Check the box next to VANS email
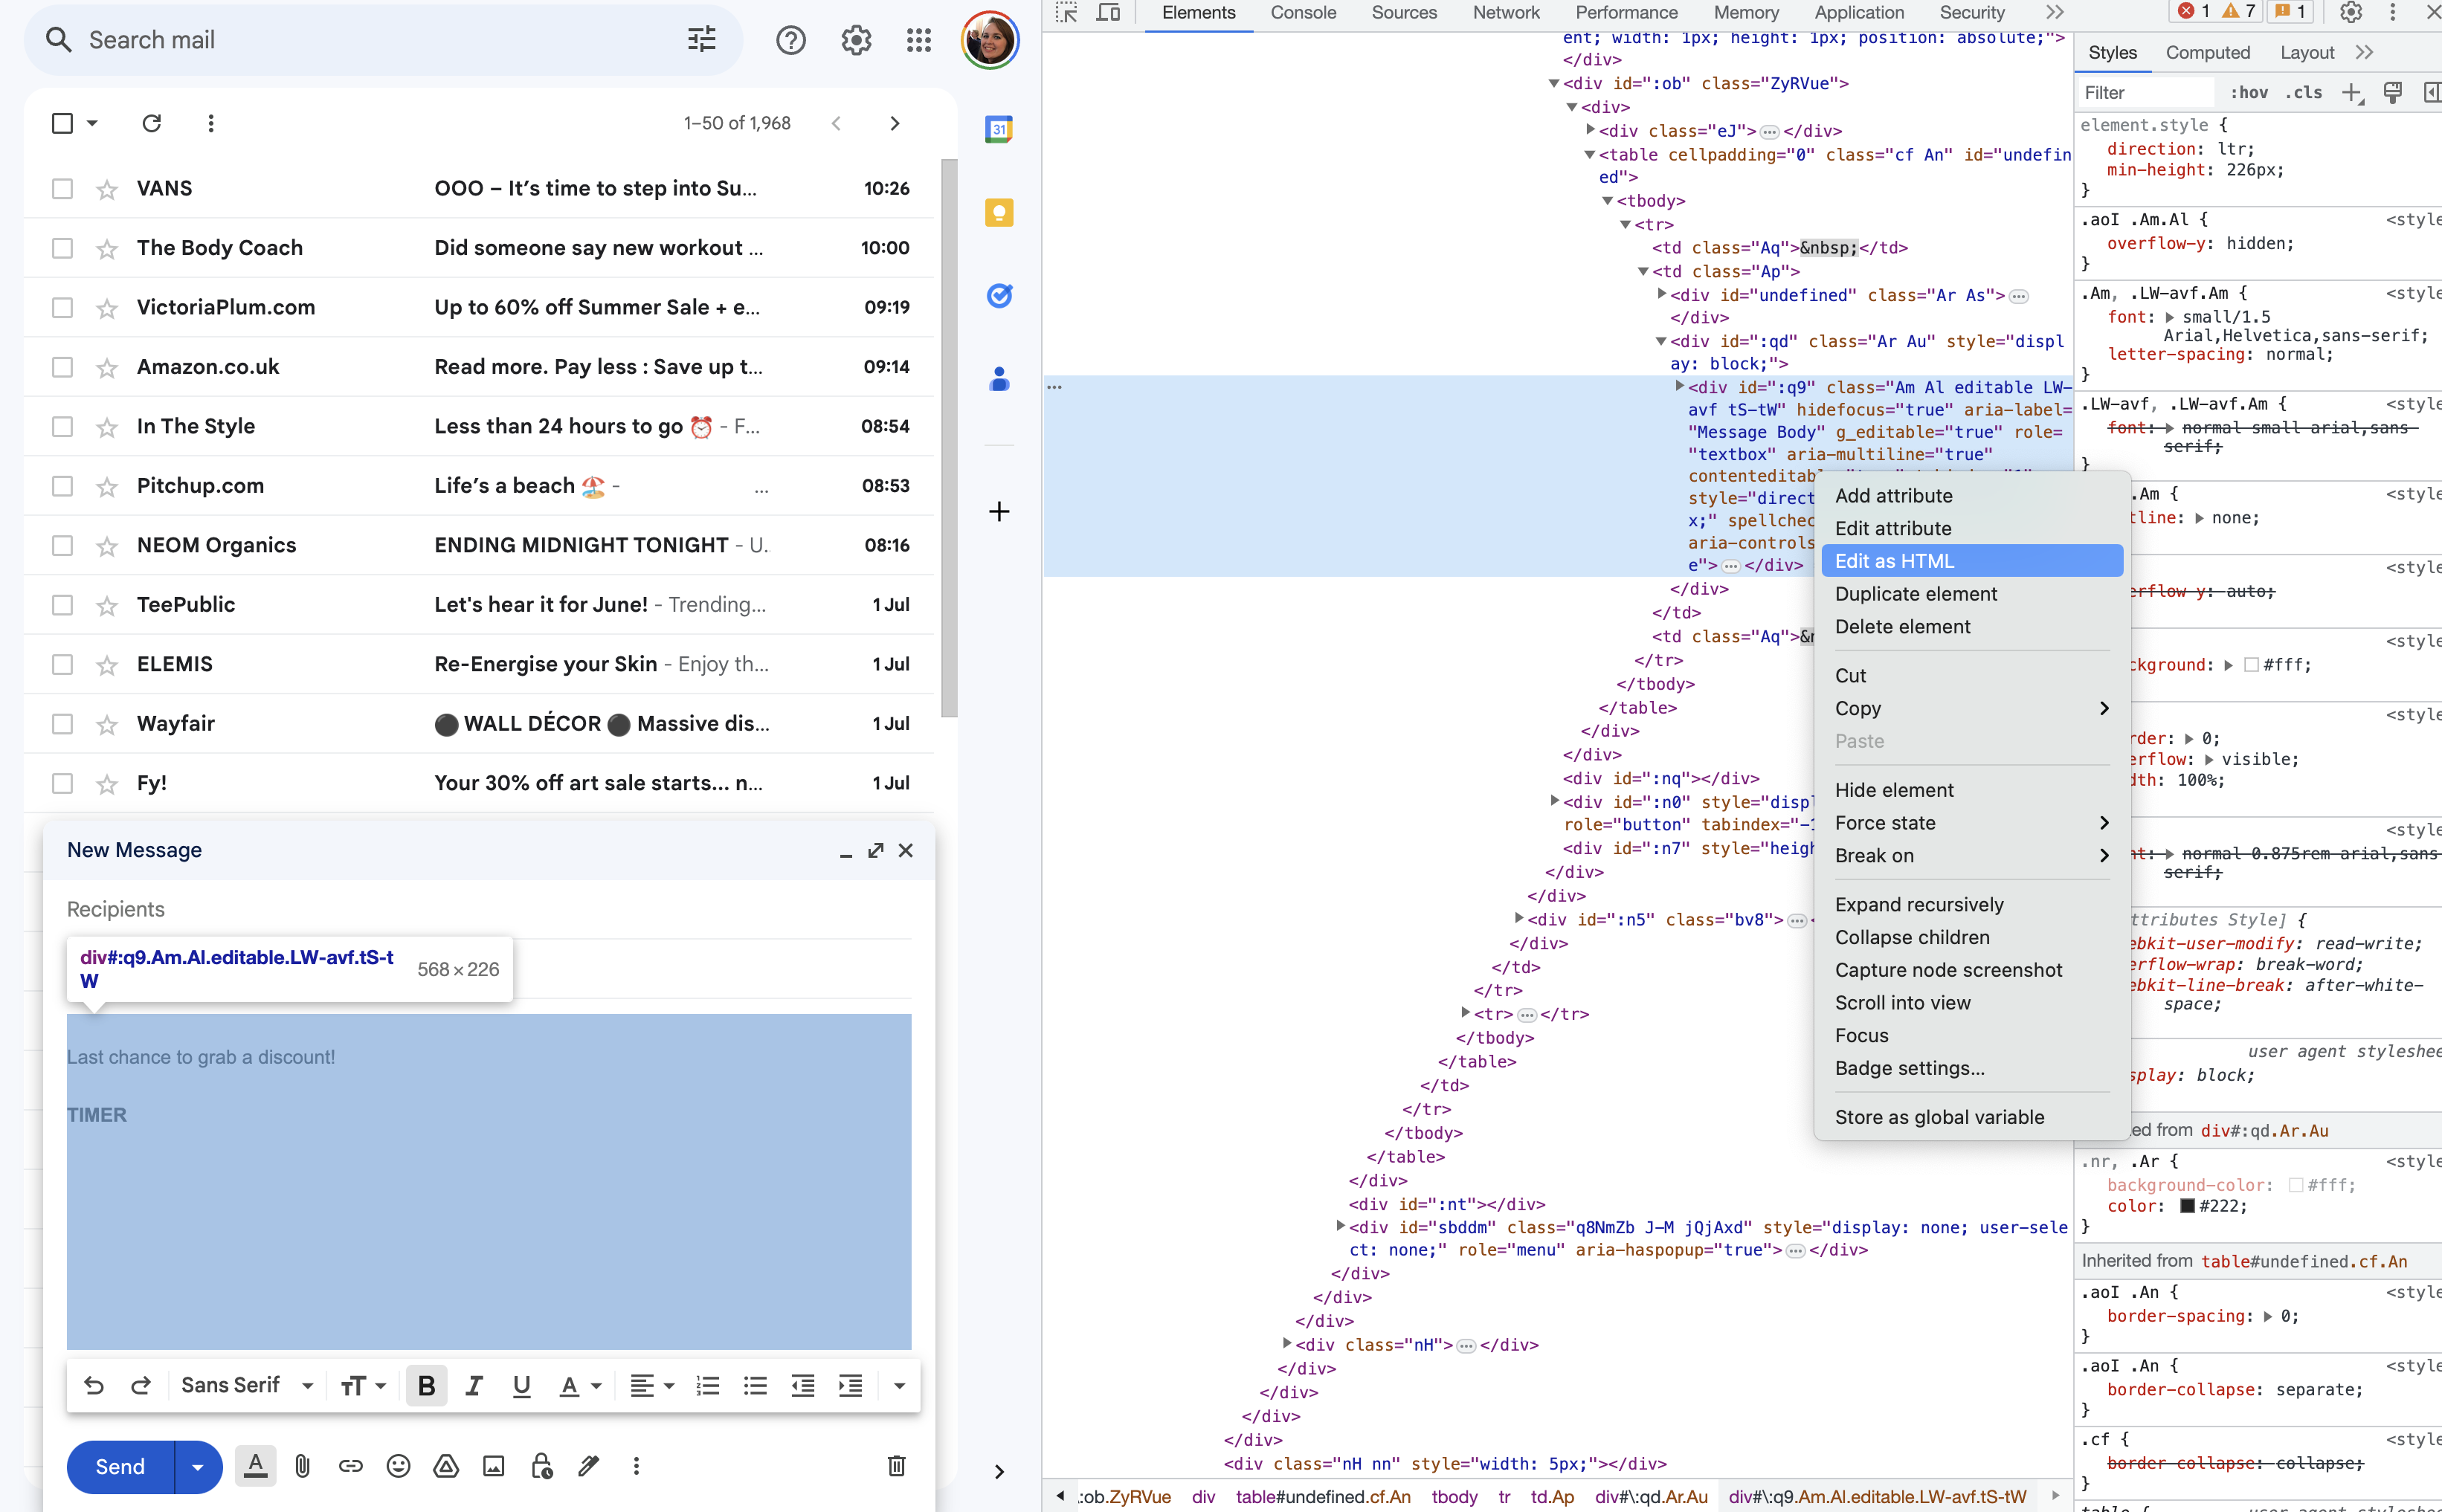Viewport: 2442px width, 1512px height. [62, 188]
